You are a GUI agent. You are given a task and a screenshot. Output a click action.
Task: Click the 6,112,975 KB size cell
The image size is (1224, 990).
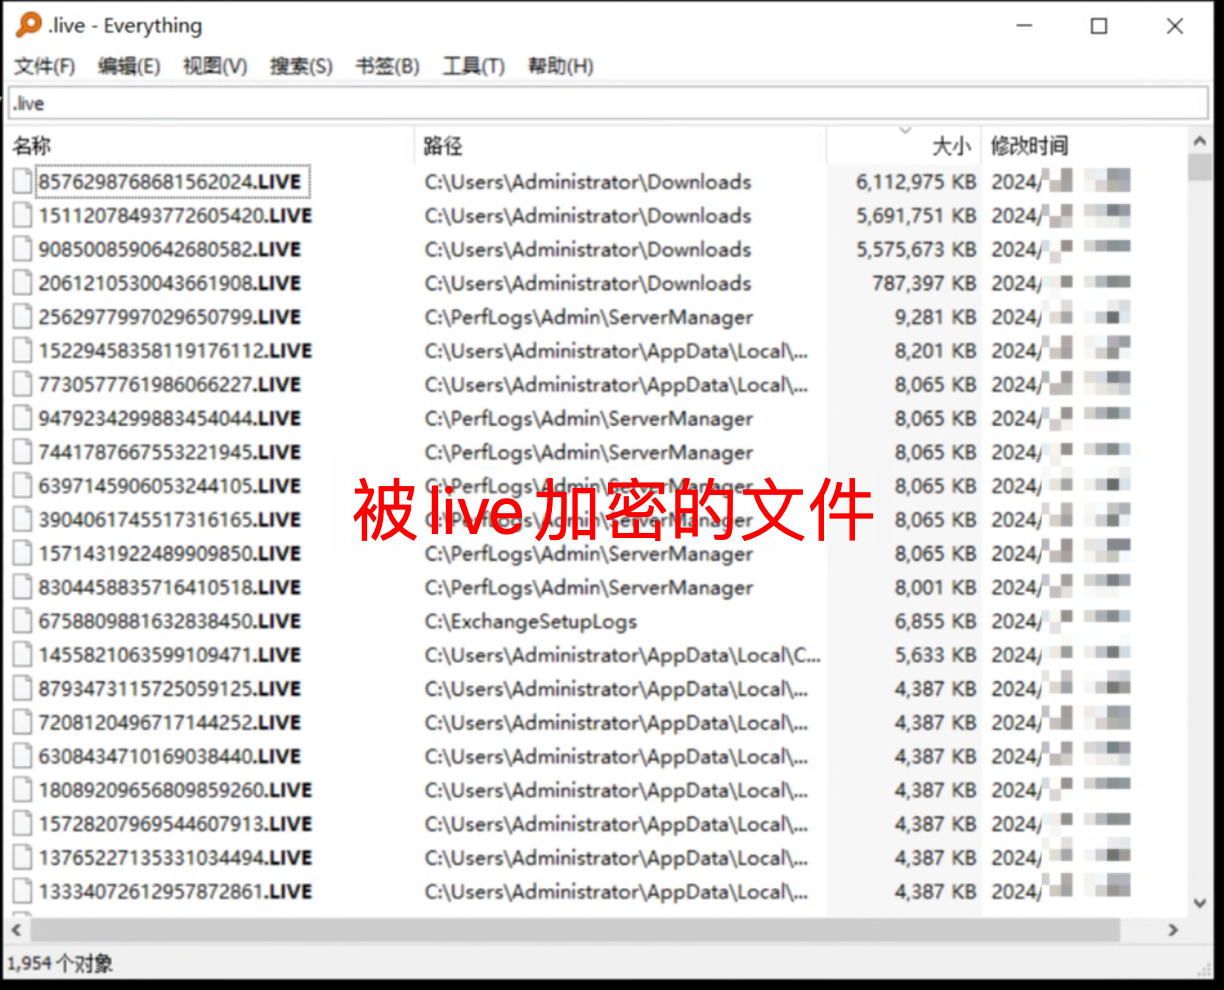pyautogui.click(x=916, y=182)
